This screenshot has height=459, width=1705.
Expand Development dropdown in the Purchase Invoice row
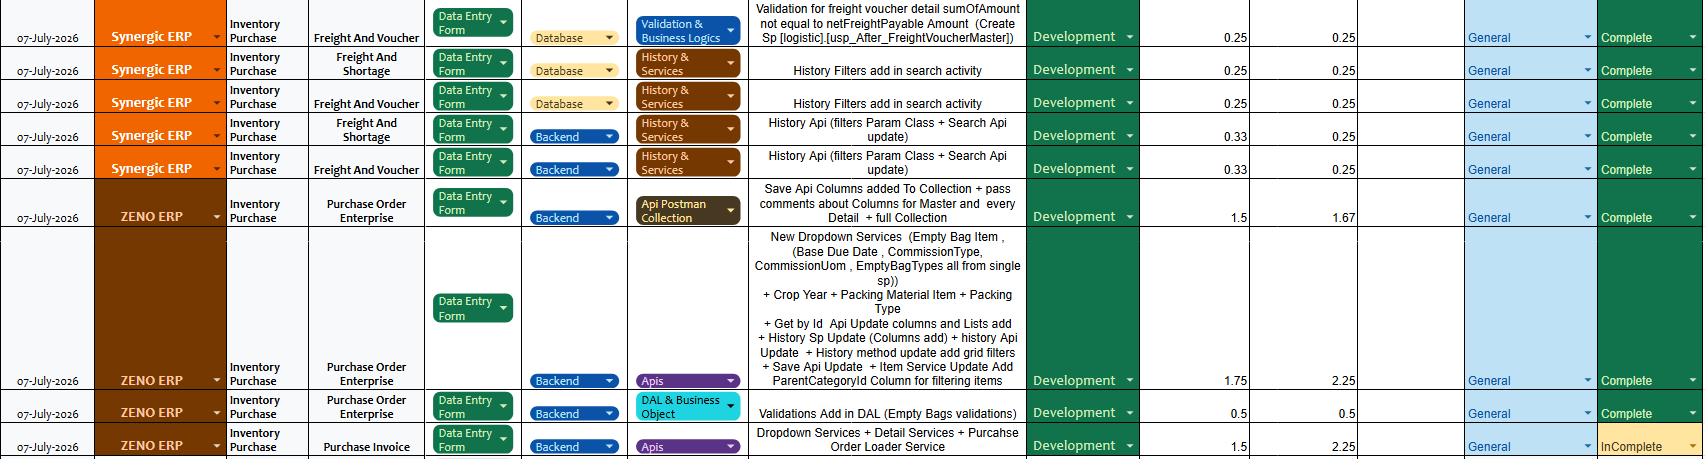click(1083, 446)
